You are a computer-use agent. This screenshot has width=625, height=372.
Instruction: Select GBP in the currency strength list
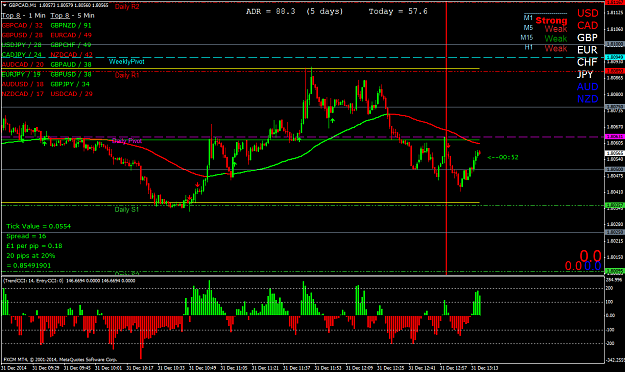[587, 38]
